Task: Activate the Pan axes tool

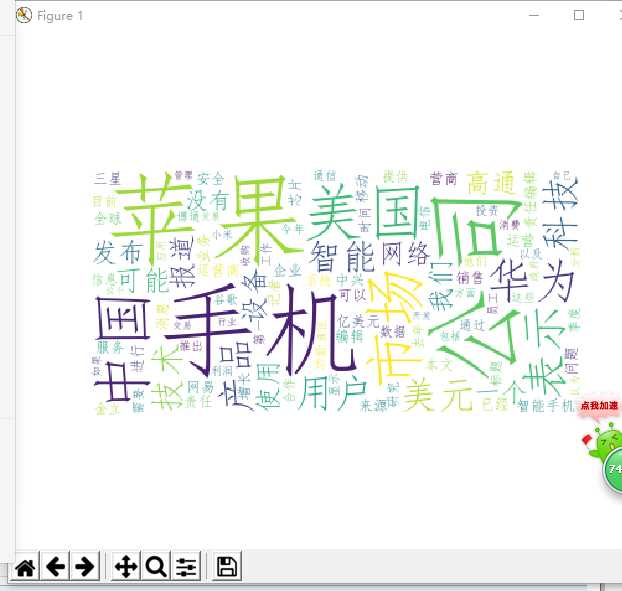Action: [x=126, y=567]
